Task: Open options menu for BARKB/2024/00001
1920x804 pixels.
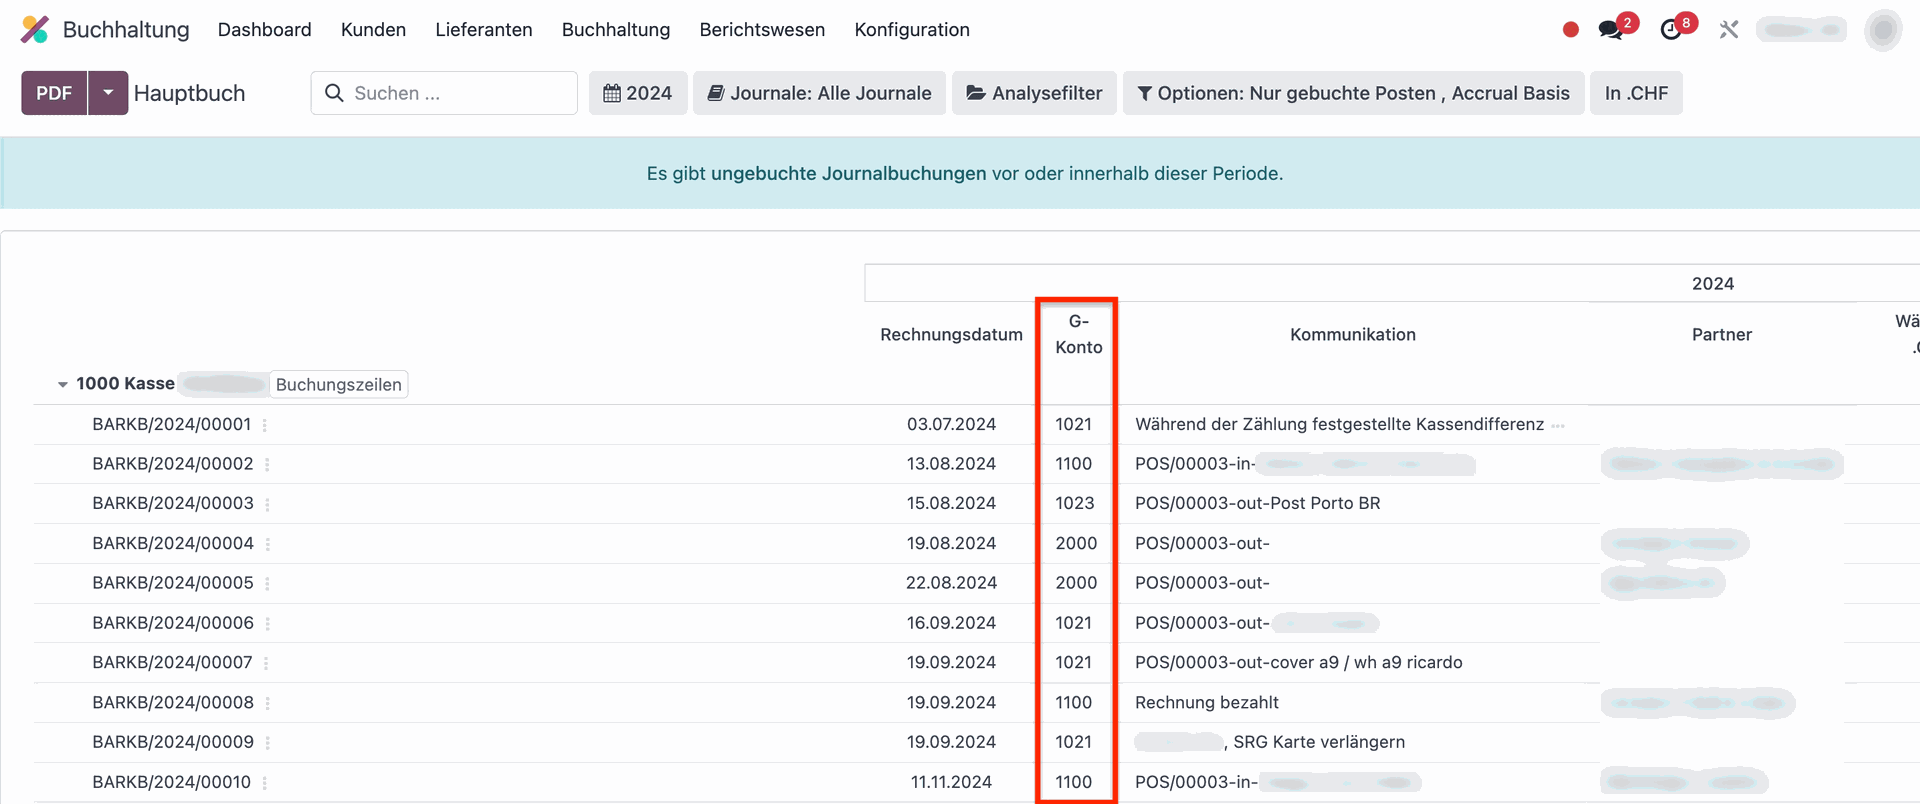Action: click(265, 425)
